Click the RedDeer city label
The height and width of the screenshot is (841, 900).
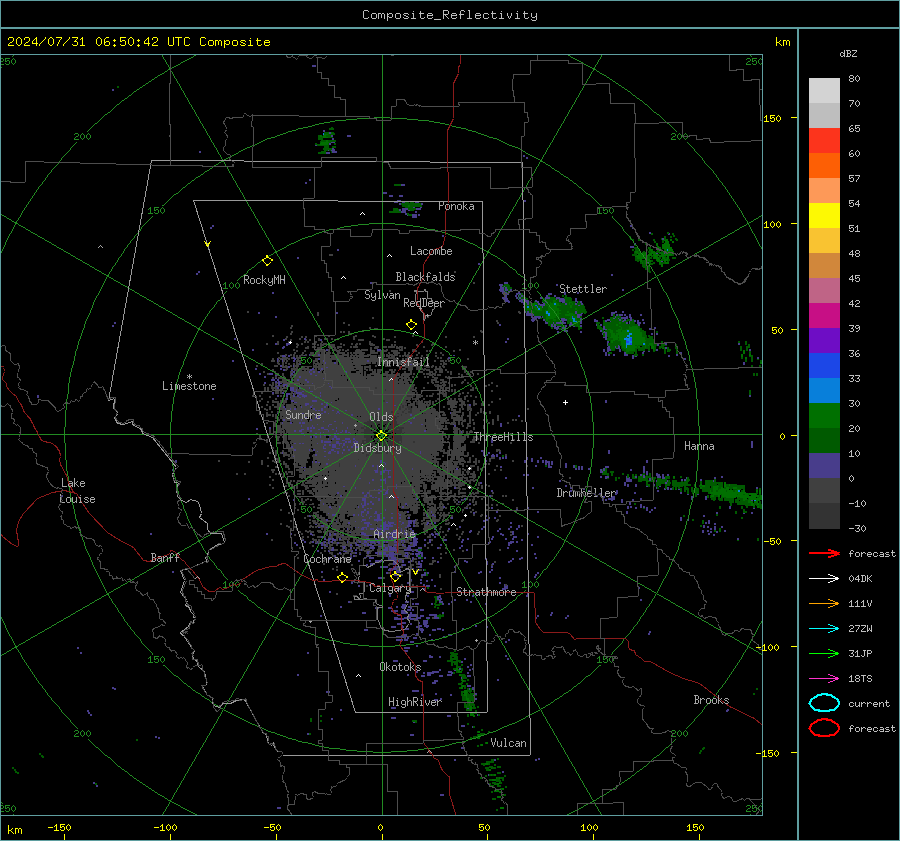[x=424, y=303]
